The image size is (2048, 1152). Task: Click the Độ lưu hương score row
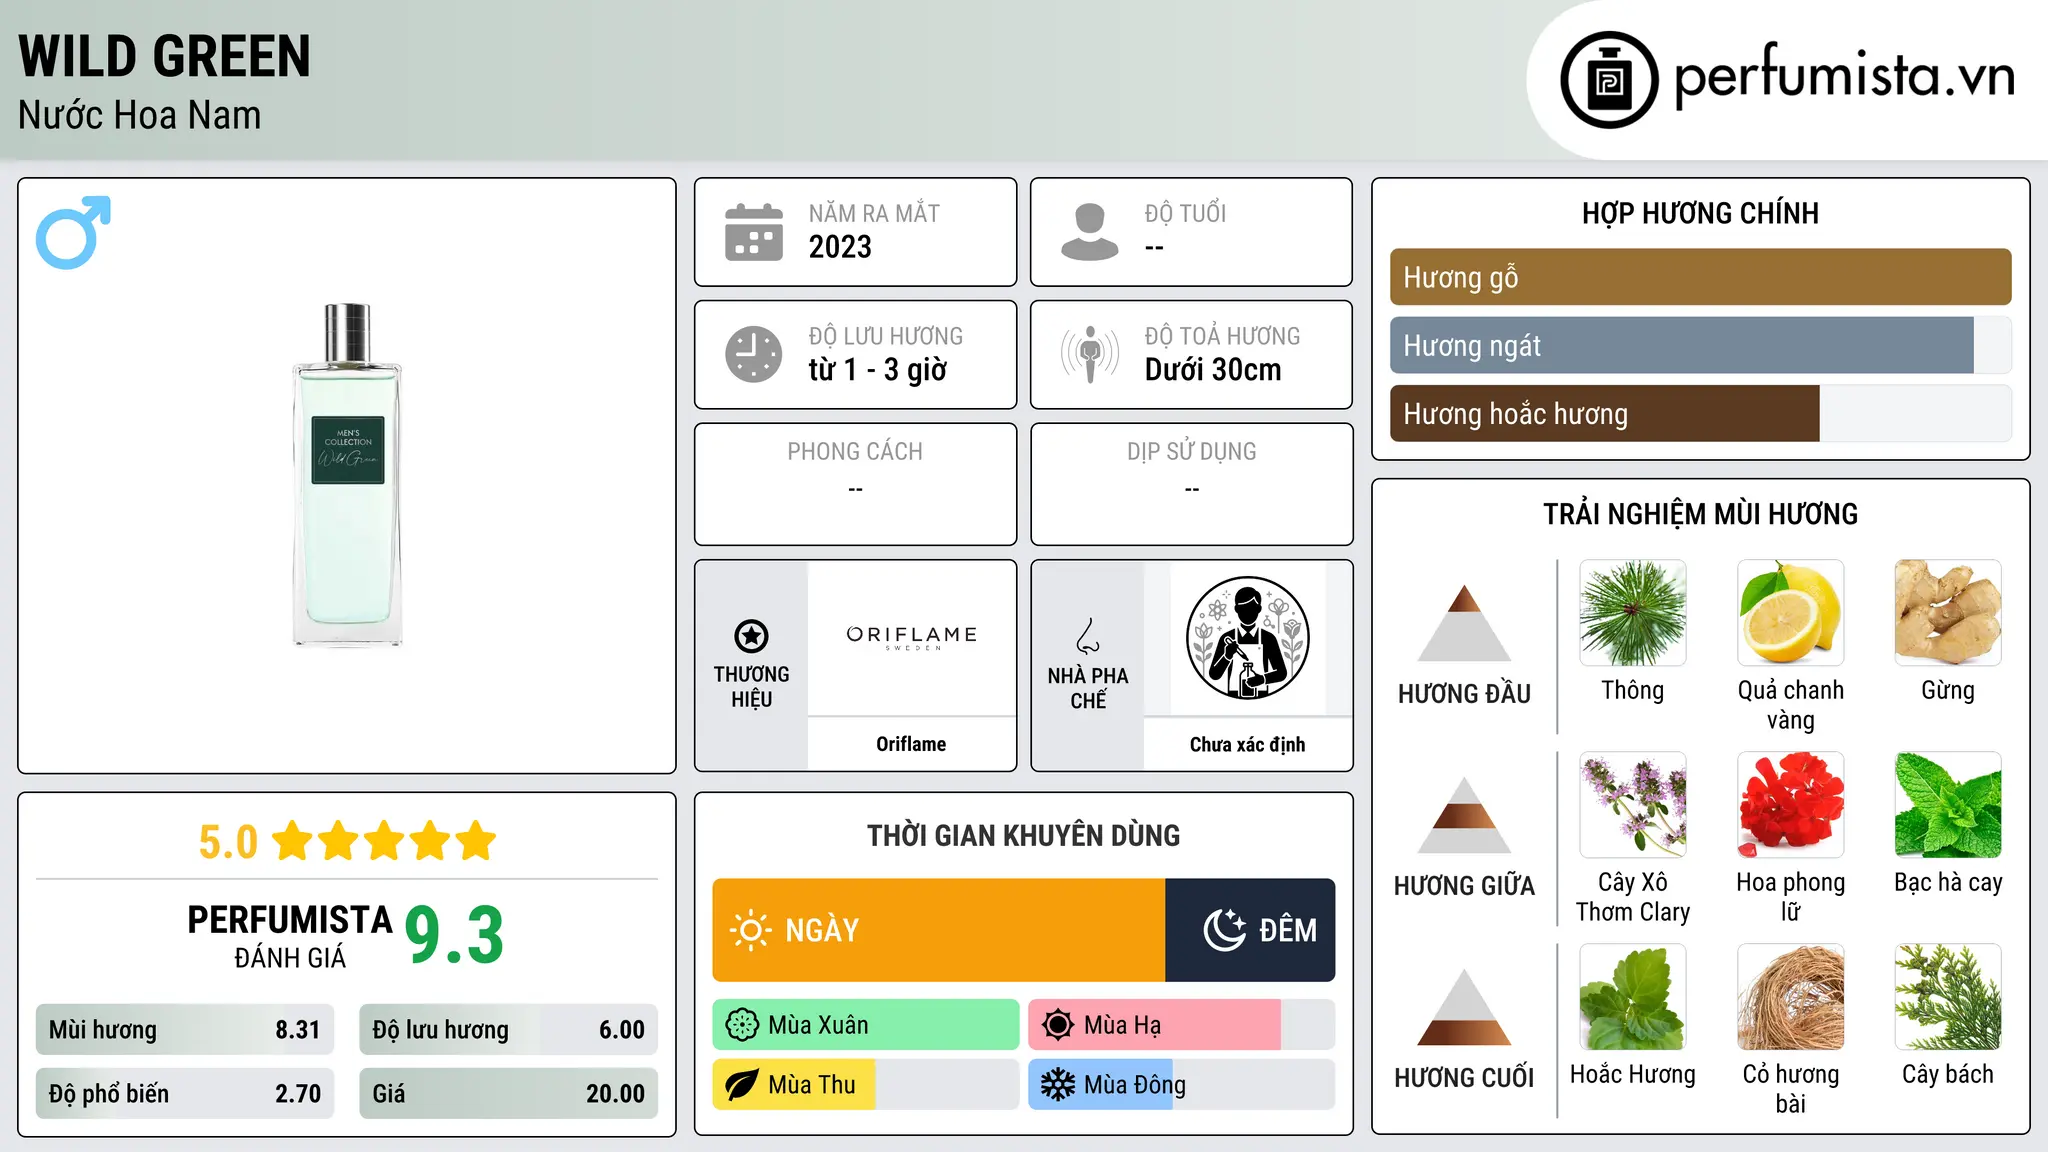[508, 1029]
